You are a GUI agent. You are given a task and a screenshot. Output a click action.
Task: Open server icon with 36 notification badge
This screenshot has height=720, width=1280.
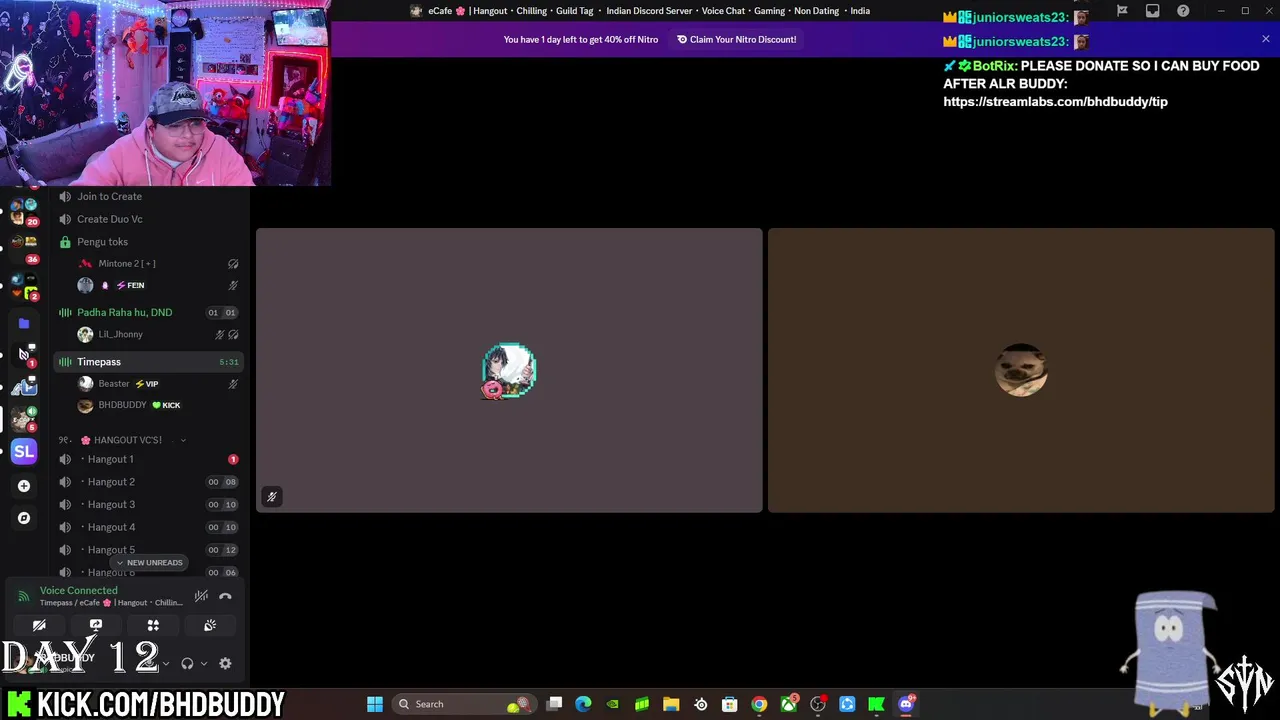pos(24,250)
